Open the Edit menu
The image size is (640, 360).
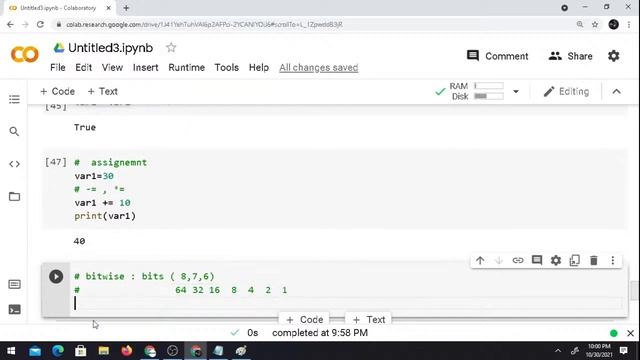pyautogui.click(x=83, y=67)
